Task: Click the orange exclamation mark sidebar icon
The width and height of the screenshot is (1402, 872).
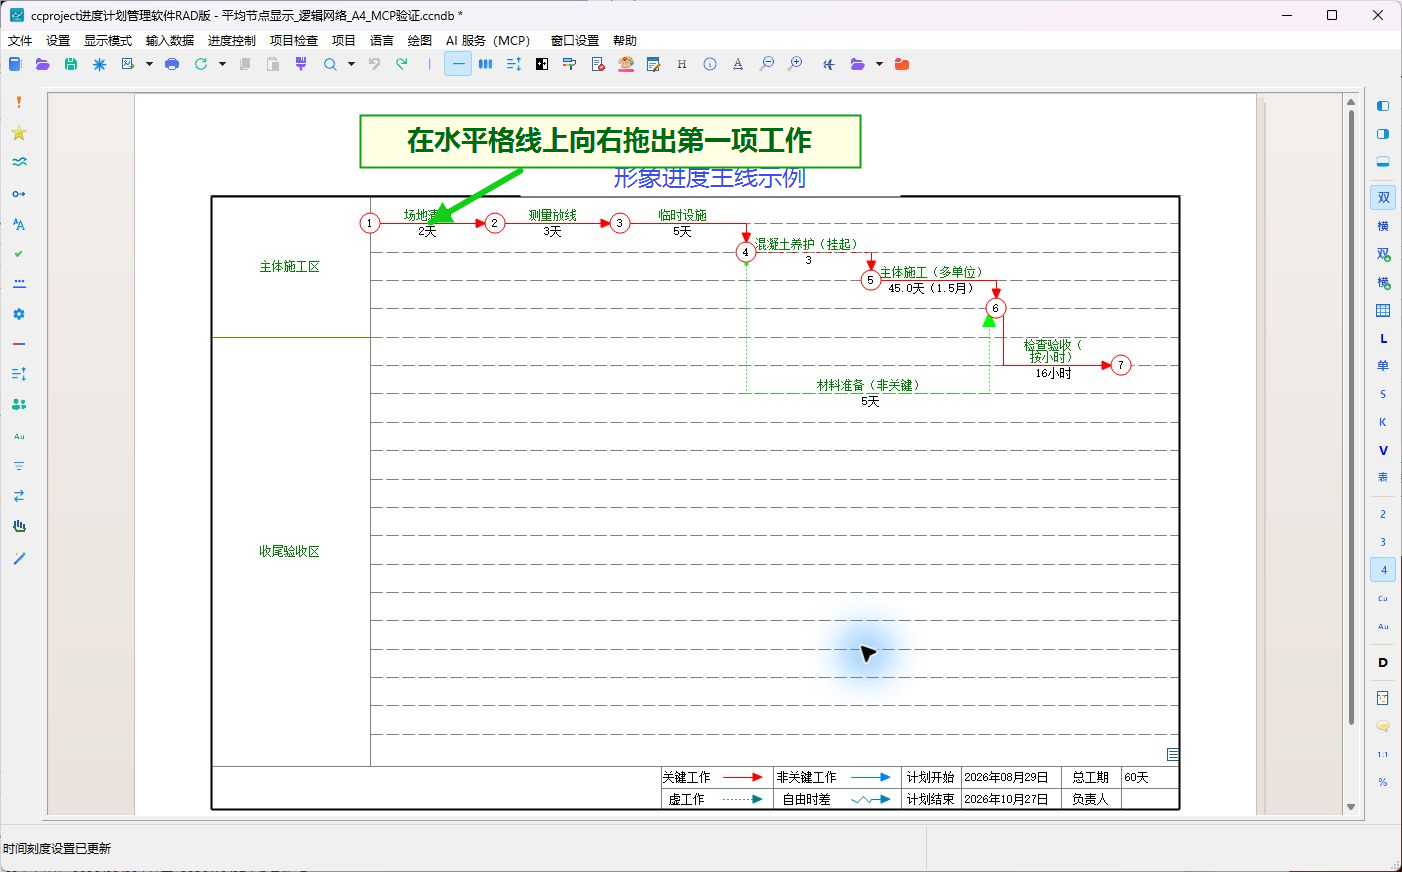Action: [19, 102]
